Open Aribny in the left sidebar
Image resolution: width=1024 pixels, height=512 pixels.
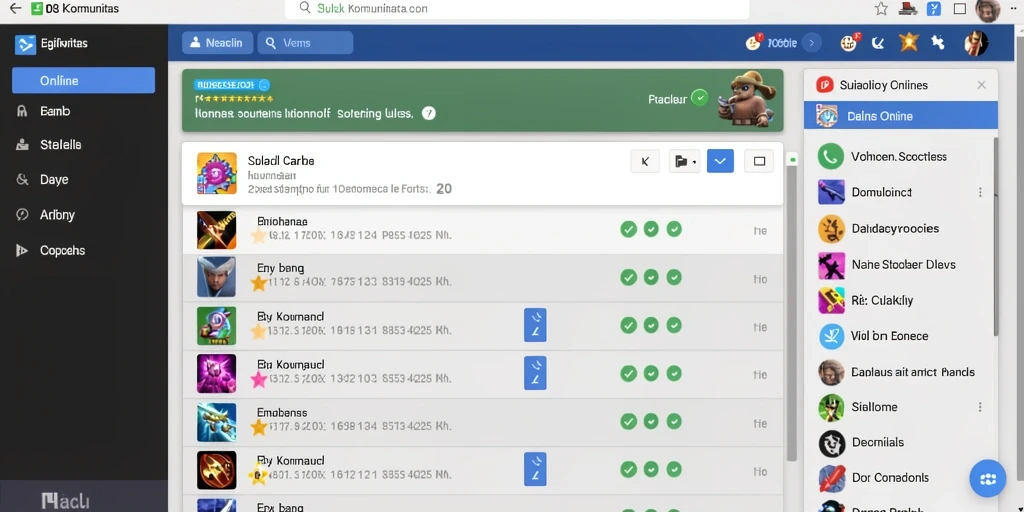[57, 215]
